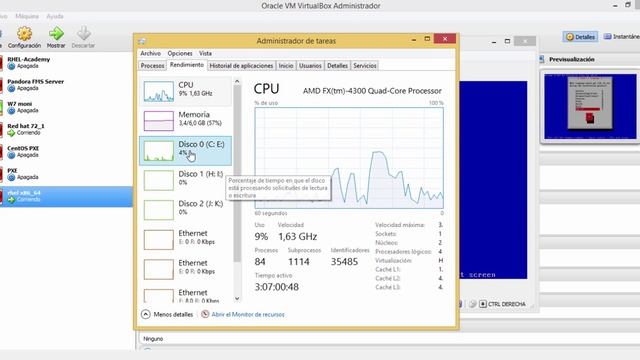Click the 3:07:00:48 Tiempo activo value
This screenshot has height=360, width=640.
pos(276,287)
